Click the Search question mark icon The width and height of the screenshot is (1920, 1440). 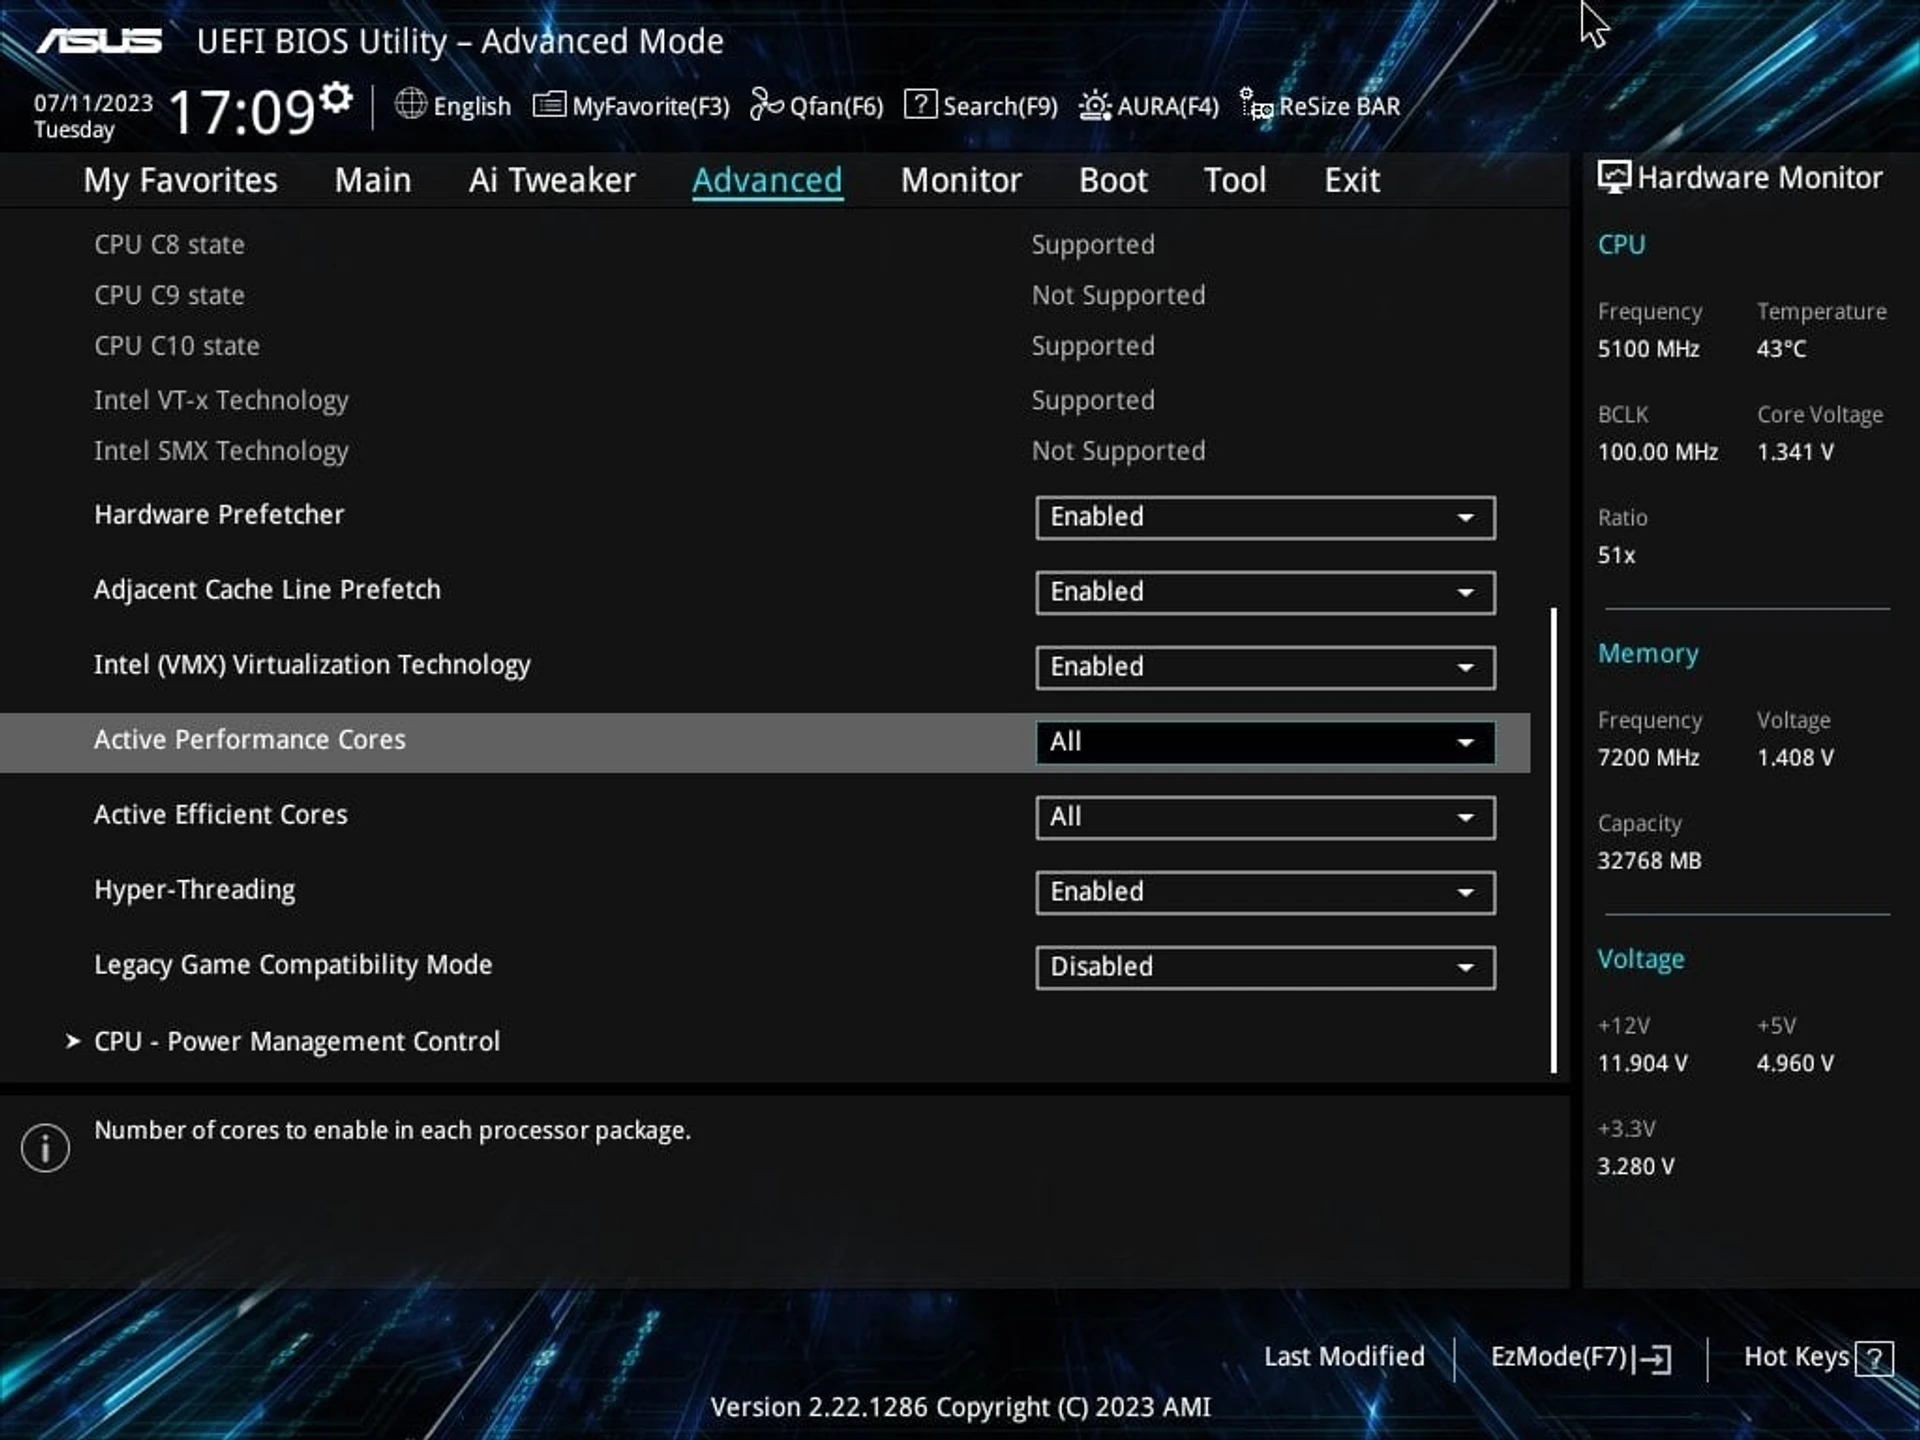(920, 104)
